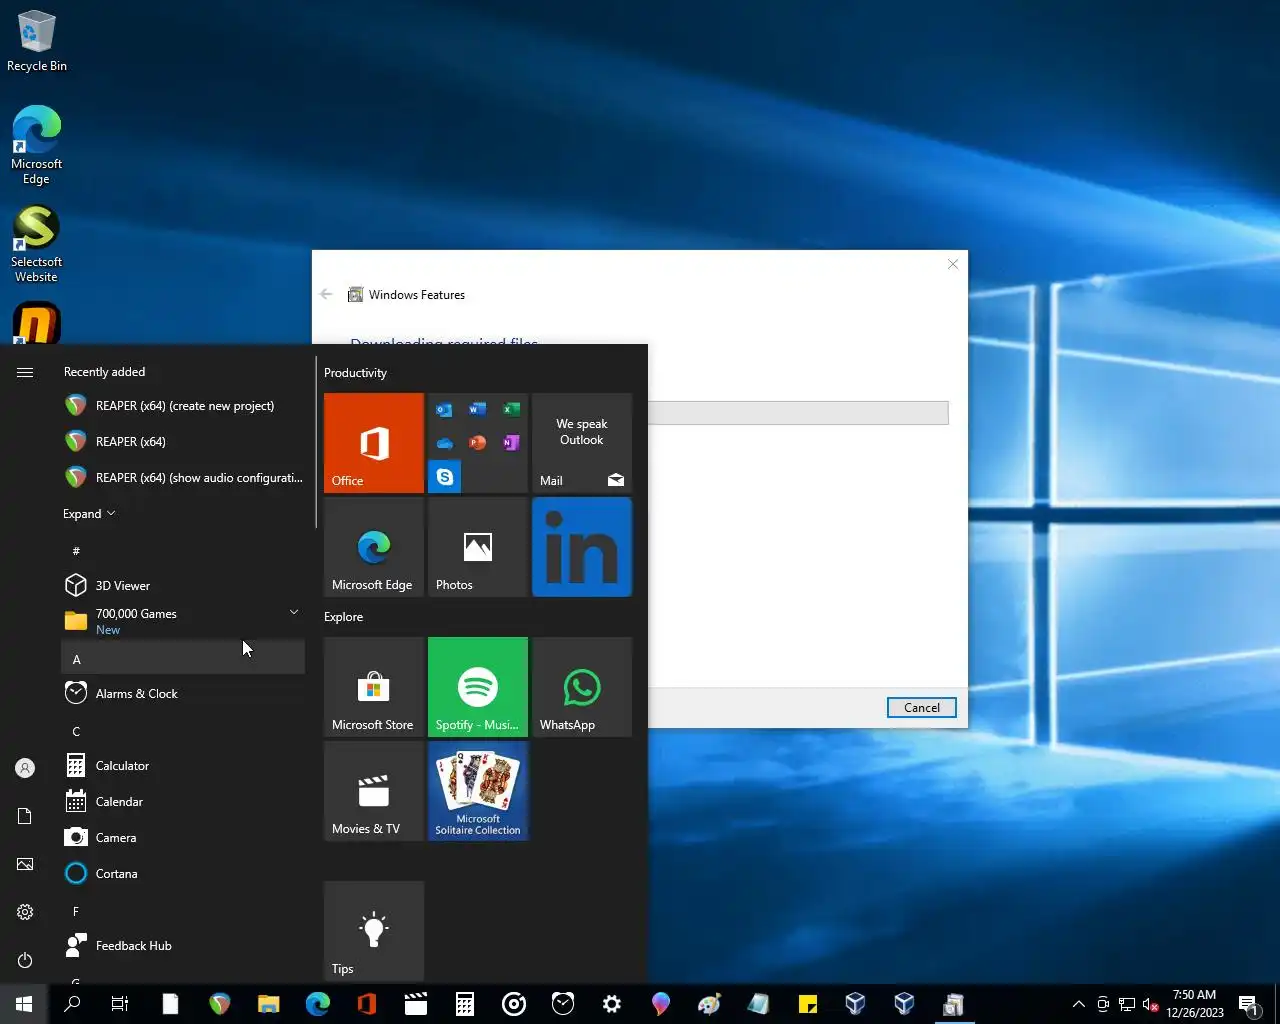Image resolution: width=1280 pixels, height=1024 pixels.
Task: Open Office from the taskbar
Action: [366, 1004]
